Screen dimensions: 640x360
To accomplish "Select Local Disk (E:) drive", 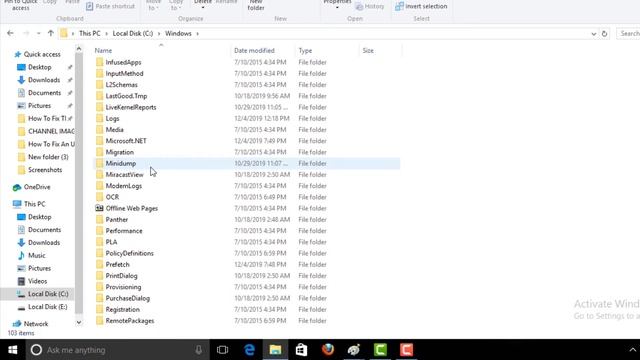I will (47, 307).
